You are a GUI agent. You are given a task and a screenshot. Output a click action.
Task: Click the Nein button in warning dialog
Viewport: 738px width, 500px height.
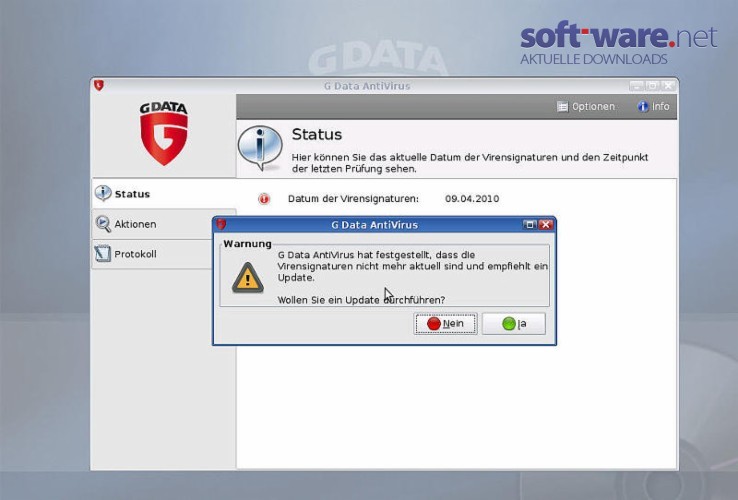pyautogui.click(x=445, y=323)
